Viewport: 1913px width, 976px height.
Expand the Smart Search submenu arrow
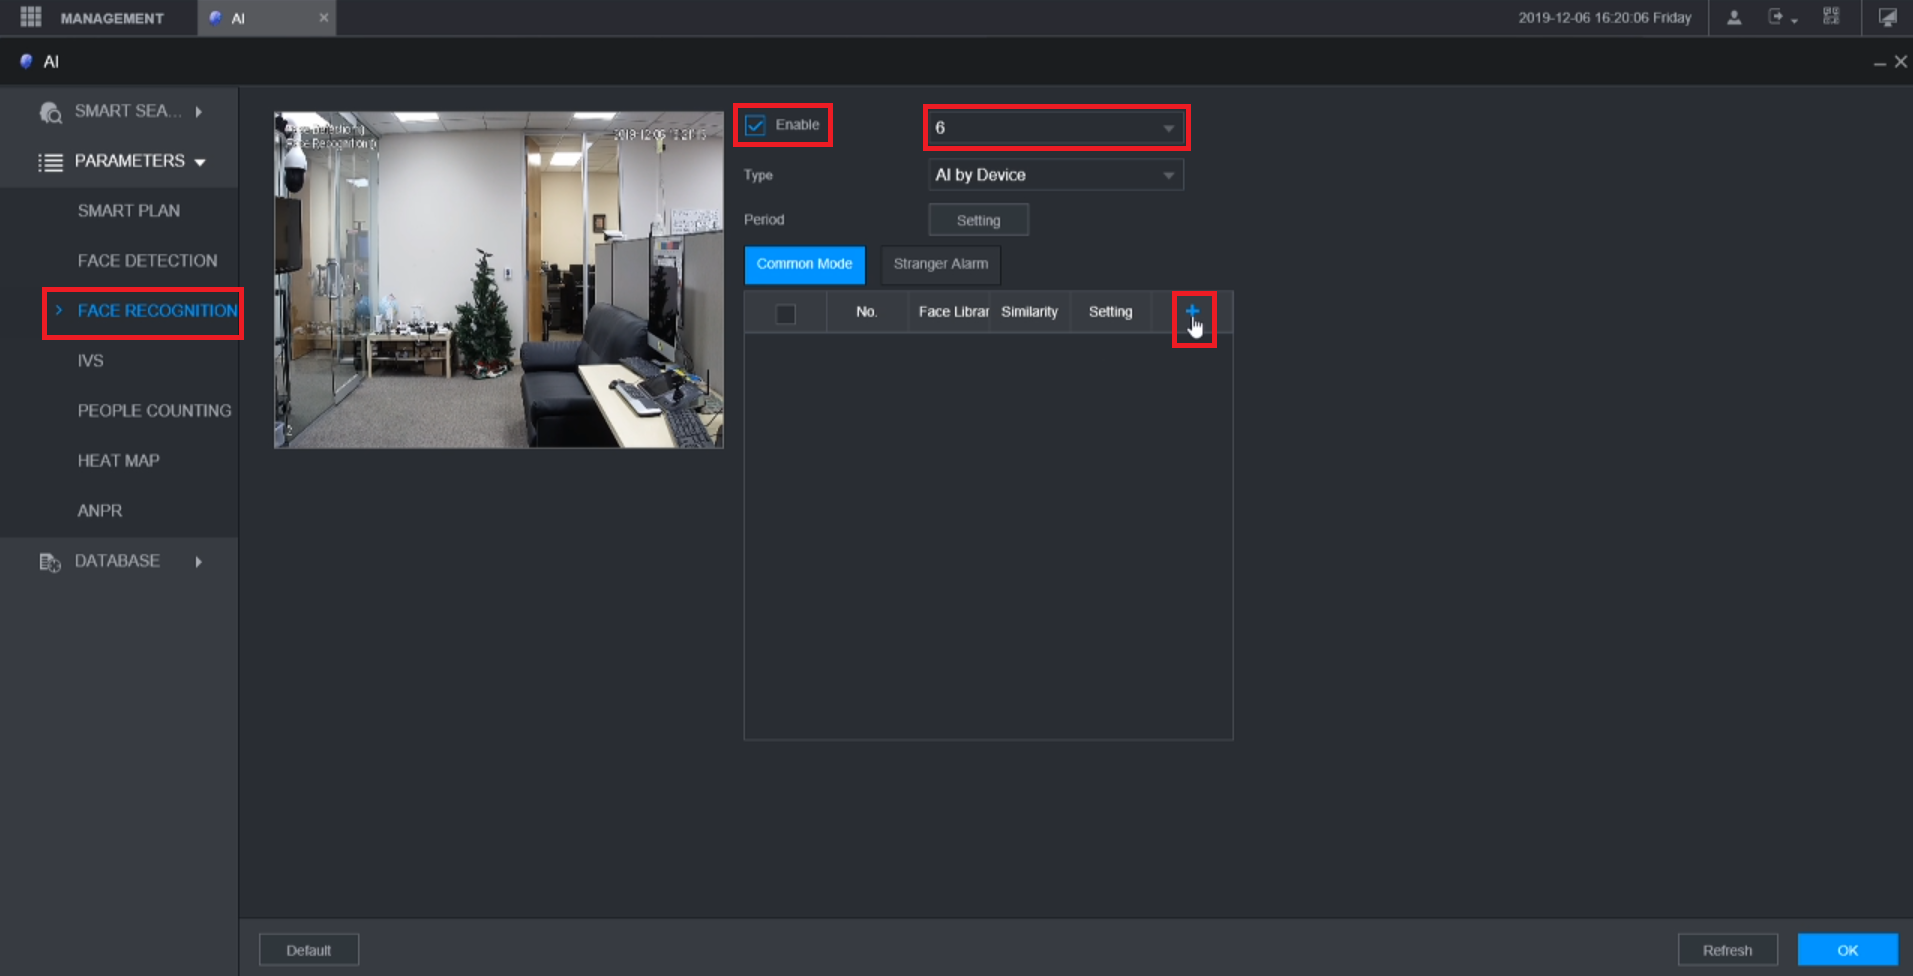click(199, 112)
